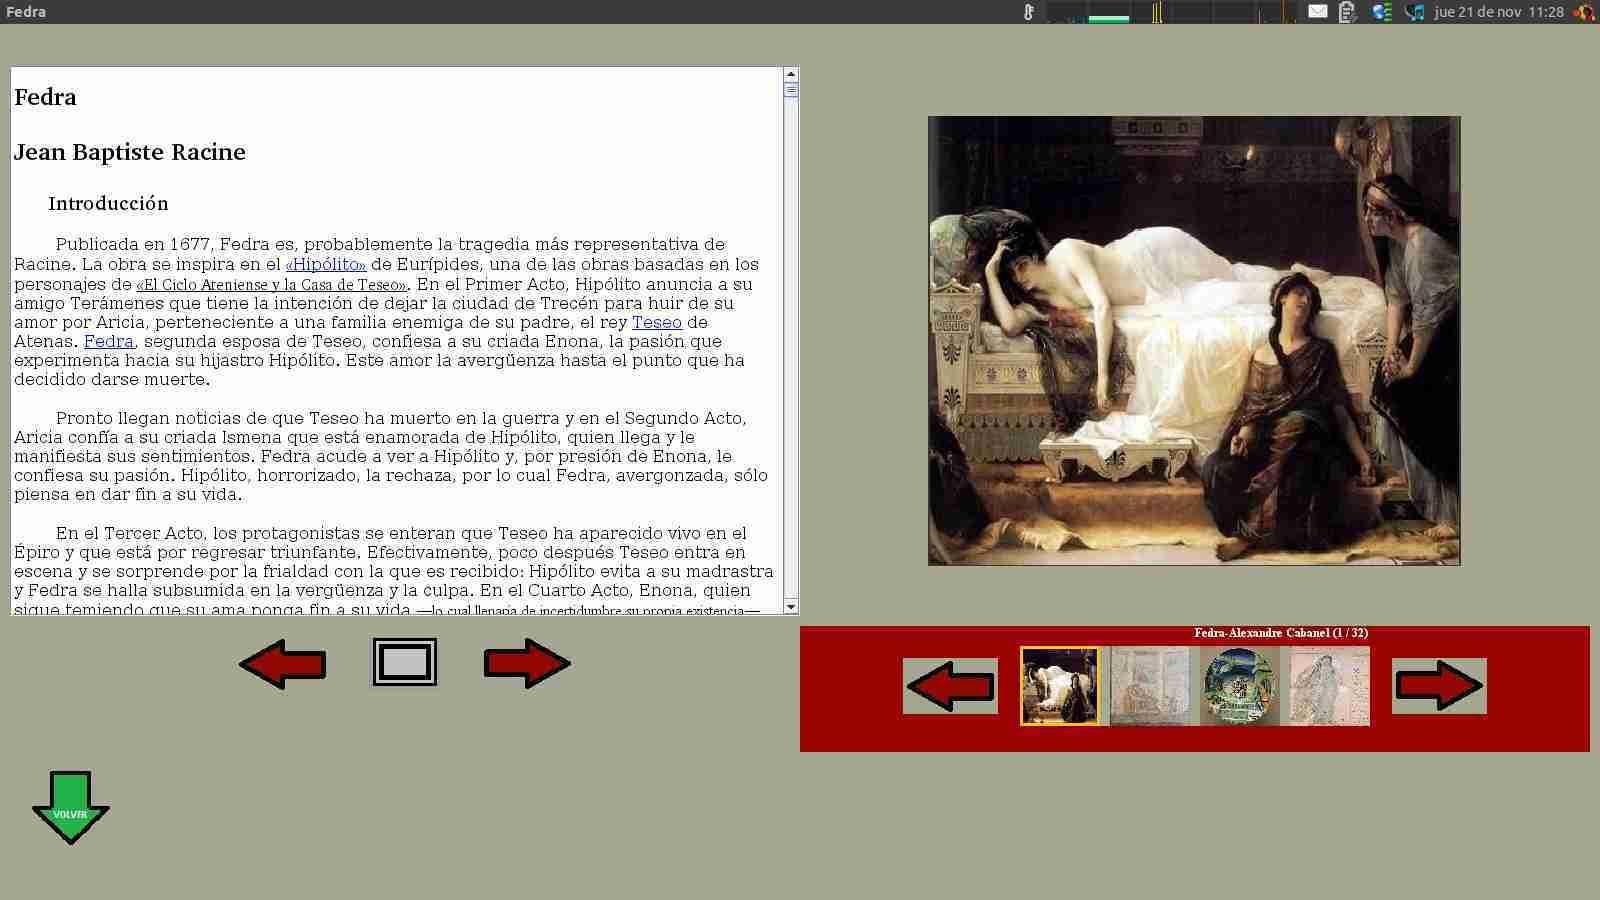The image size is (1600, 900).
Task: Click the temperature sensor indicator in top panel
Action: click(x=1028, y=12)
